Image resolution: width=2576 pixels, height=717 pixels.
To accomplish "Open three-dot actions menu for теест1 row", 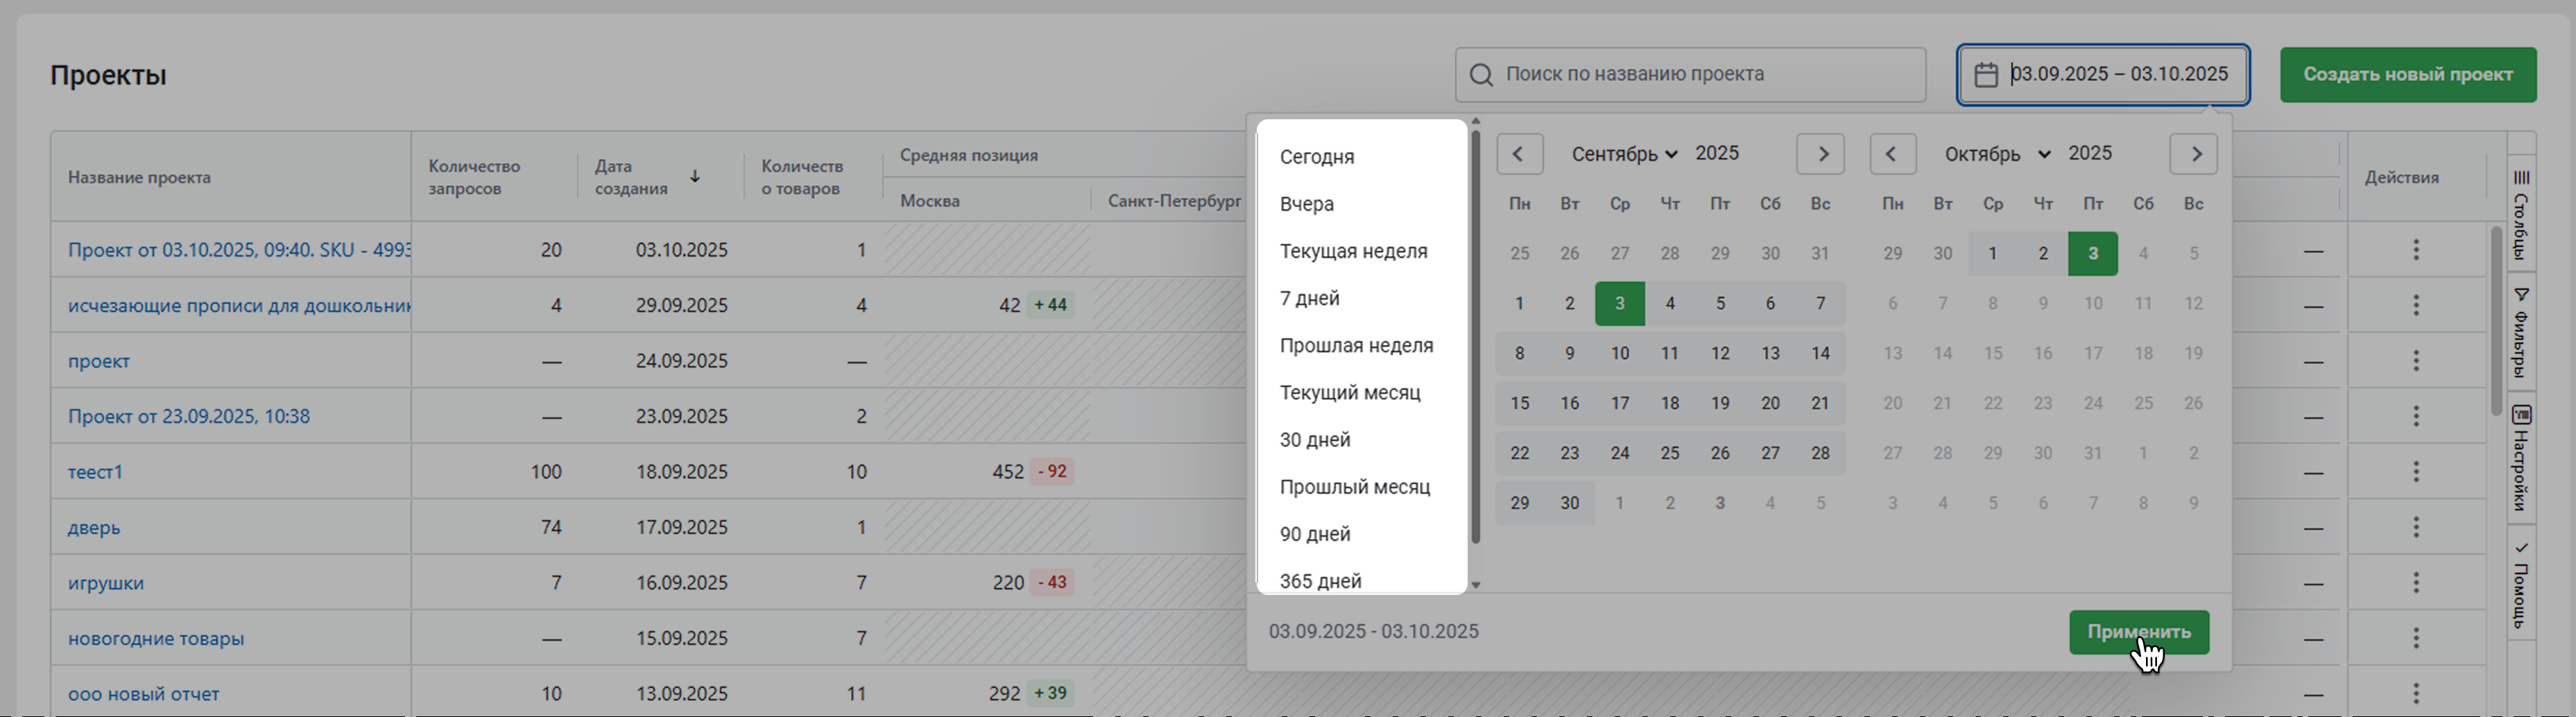I will pos(2415,471).
